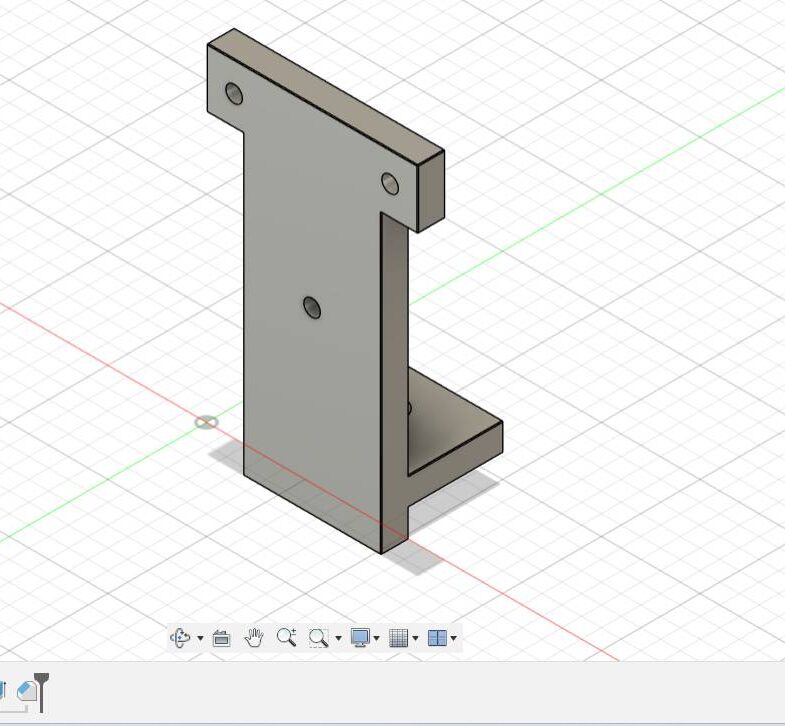Screen dimensions: 785x726
Task: Click the Grid and Snaps icon
Action: (398, 638)
